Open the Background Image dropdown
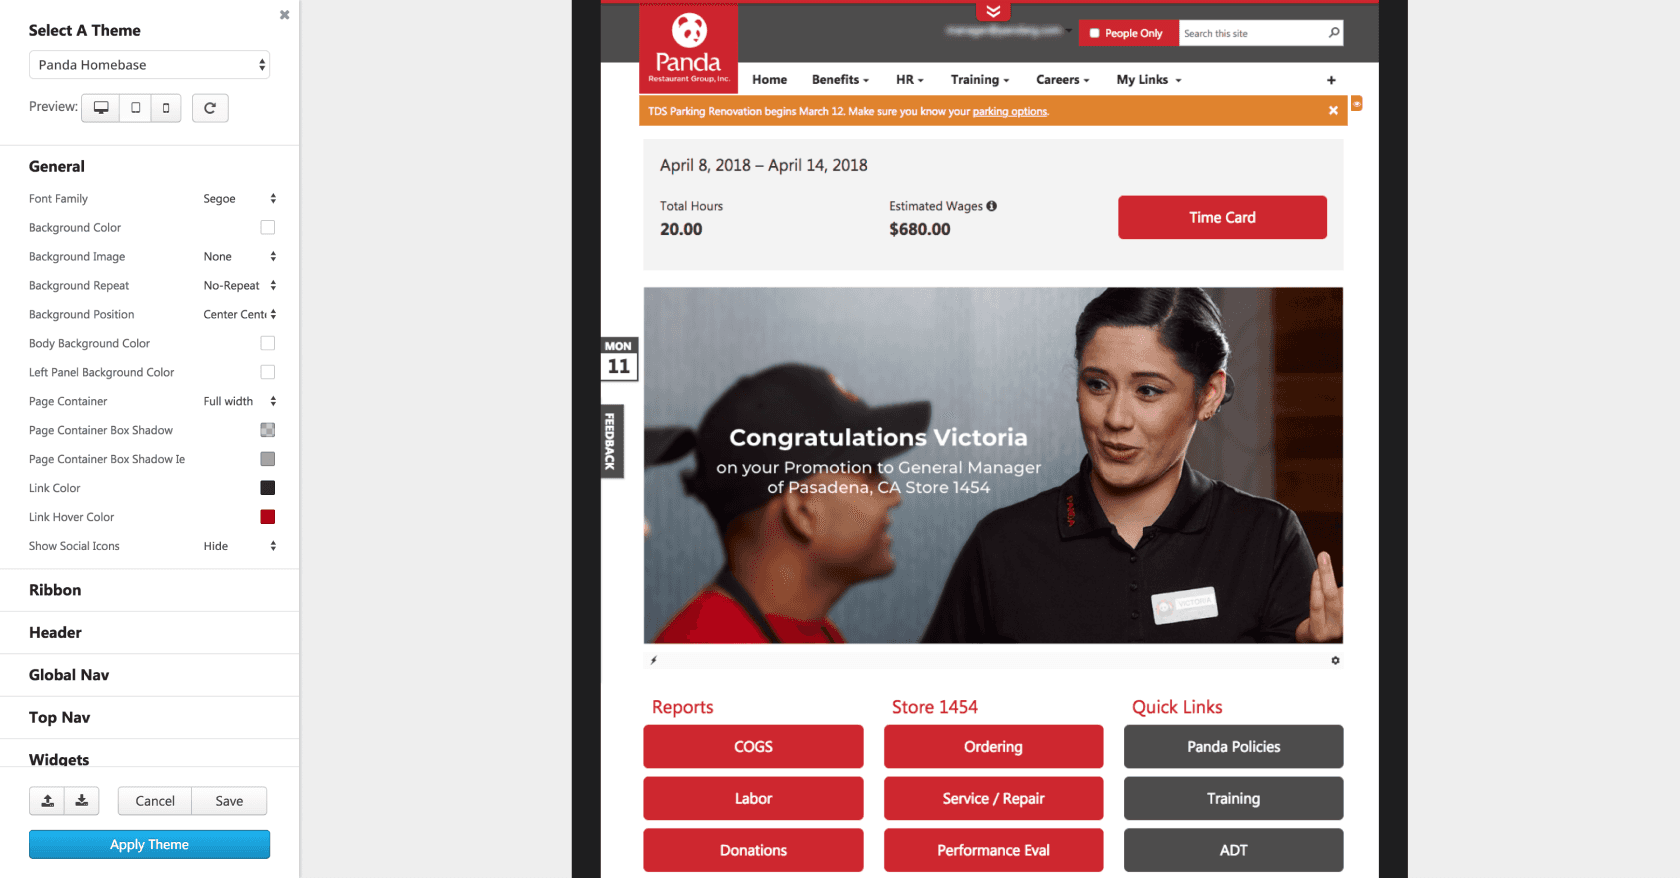This screenshot has width=1680, height=878. 239,257
